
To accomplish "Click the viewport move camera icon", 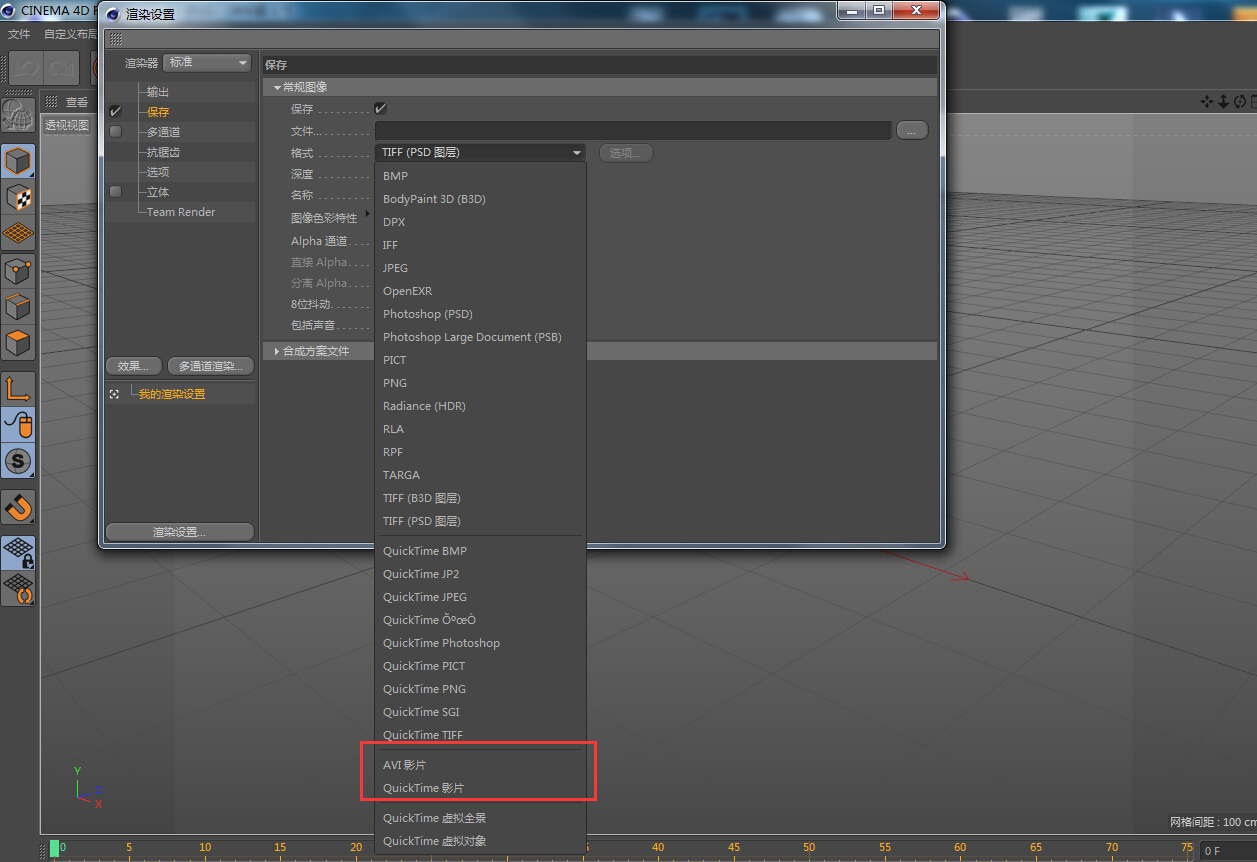I will coord(1207,102).
